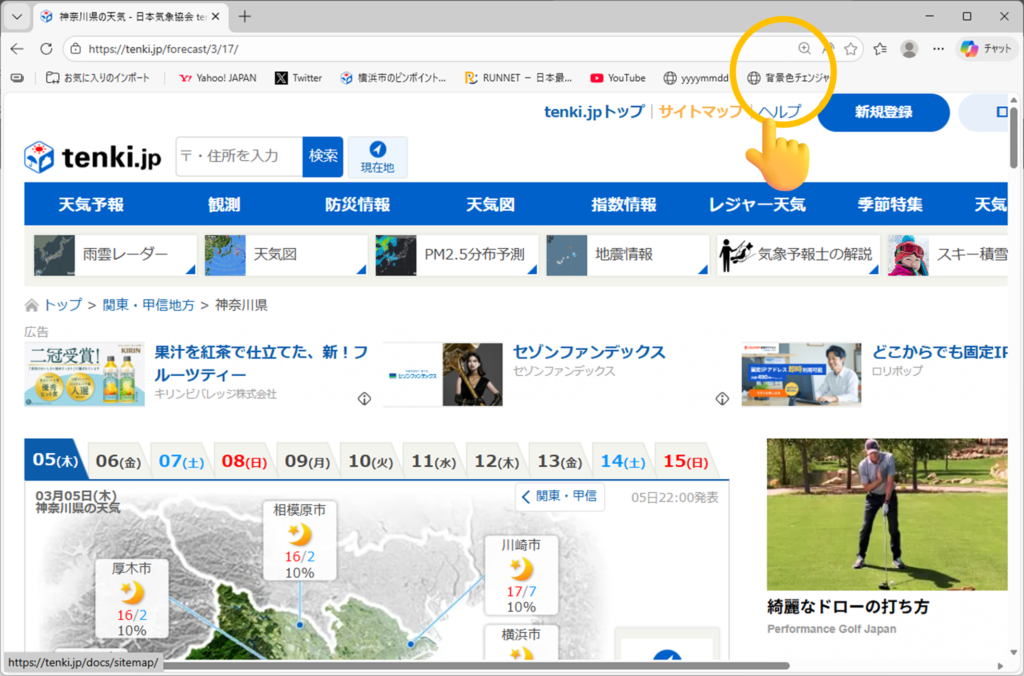Expand the tab actions chevron at top-left
This screenshot has width=1024, height=676.
(16, 17)
